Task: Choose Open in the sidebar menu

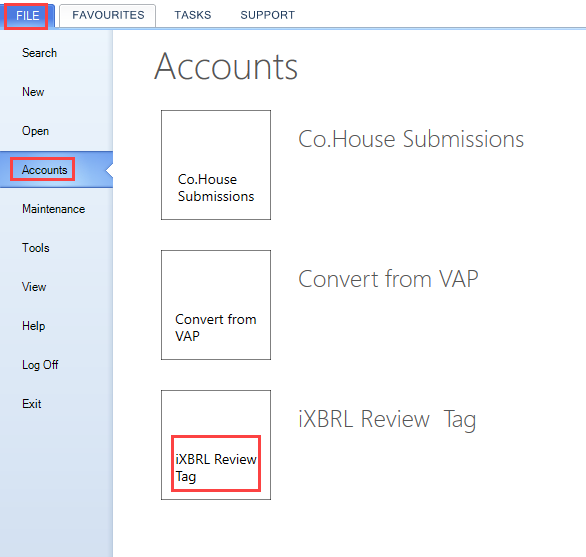Action: pyautogui.click(x=36, y=131)
